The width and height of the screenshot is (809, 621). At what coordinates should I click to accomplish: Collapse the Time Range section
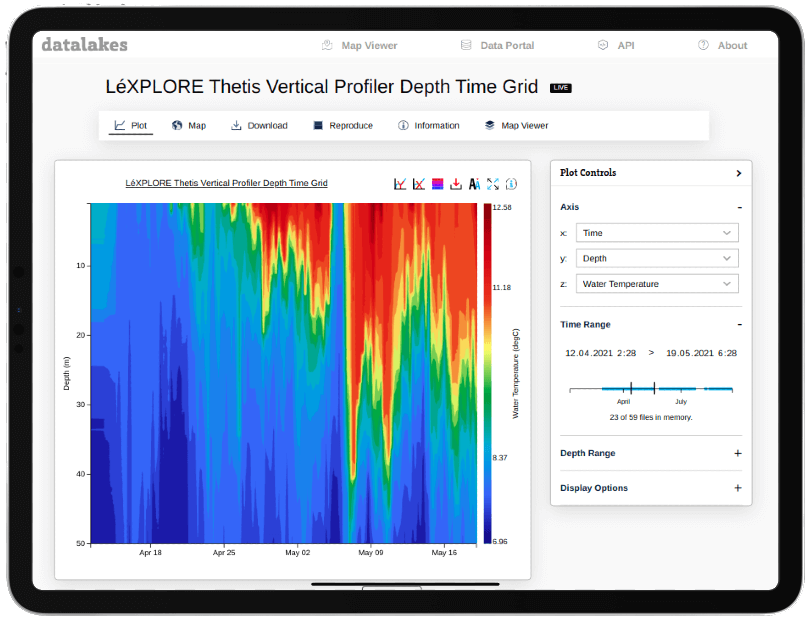[739, 324]
